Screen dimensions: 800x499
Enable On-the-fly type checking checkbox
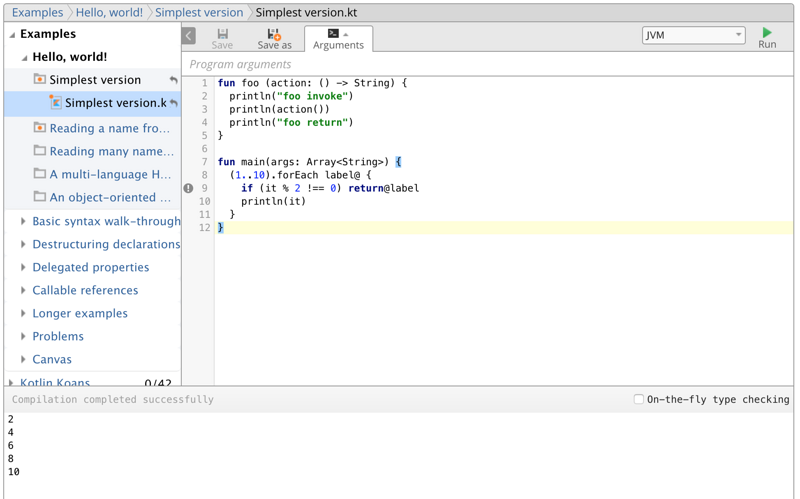[638, 399]
